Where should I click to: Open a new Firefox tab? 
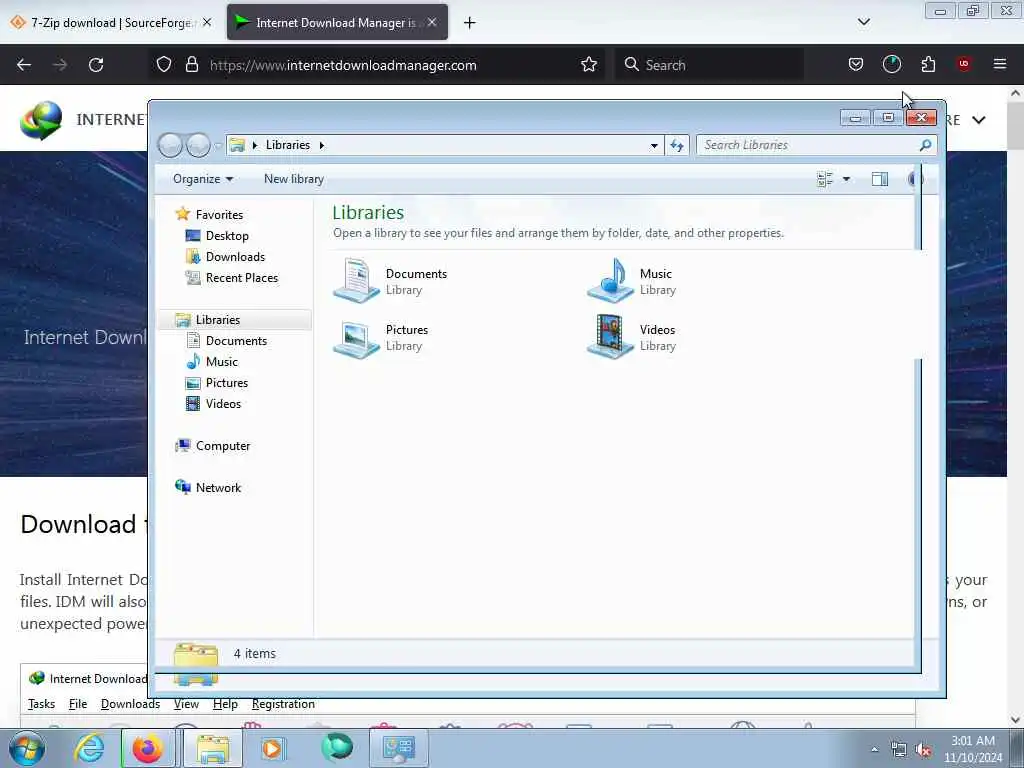tap(470, 23)
